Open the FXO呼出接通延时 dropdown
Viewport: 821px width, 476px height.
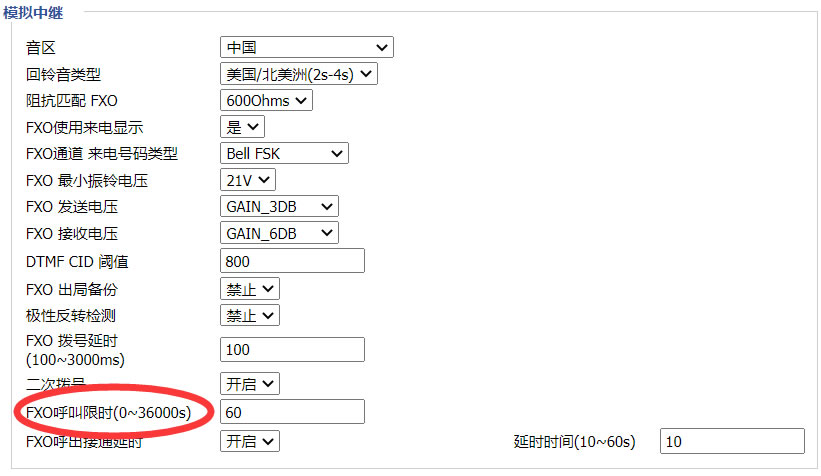[x=249, y=441]
